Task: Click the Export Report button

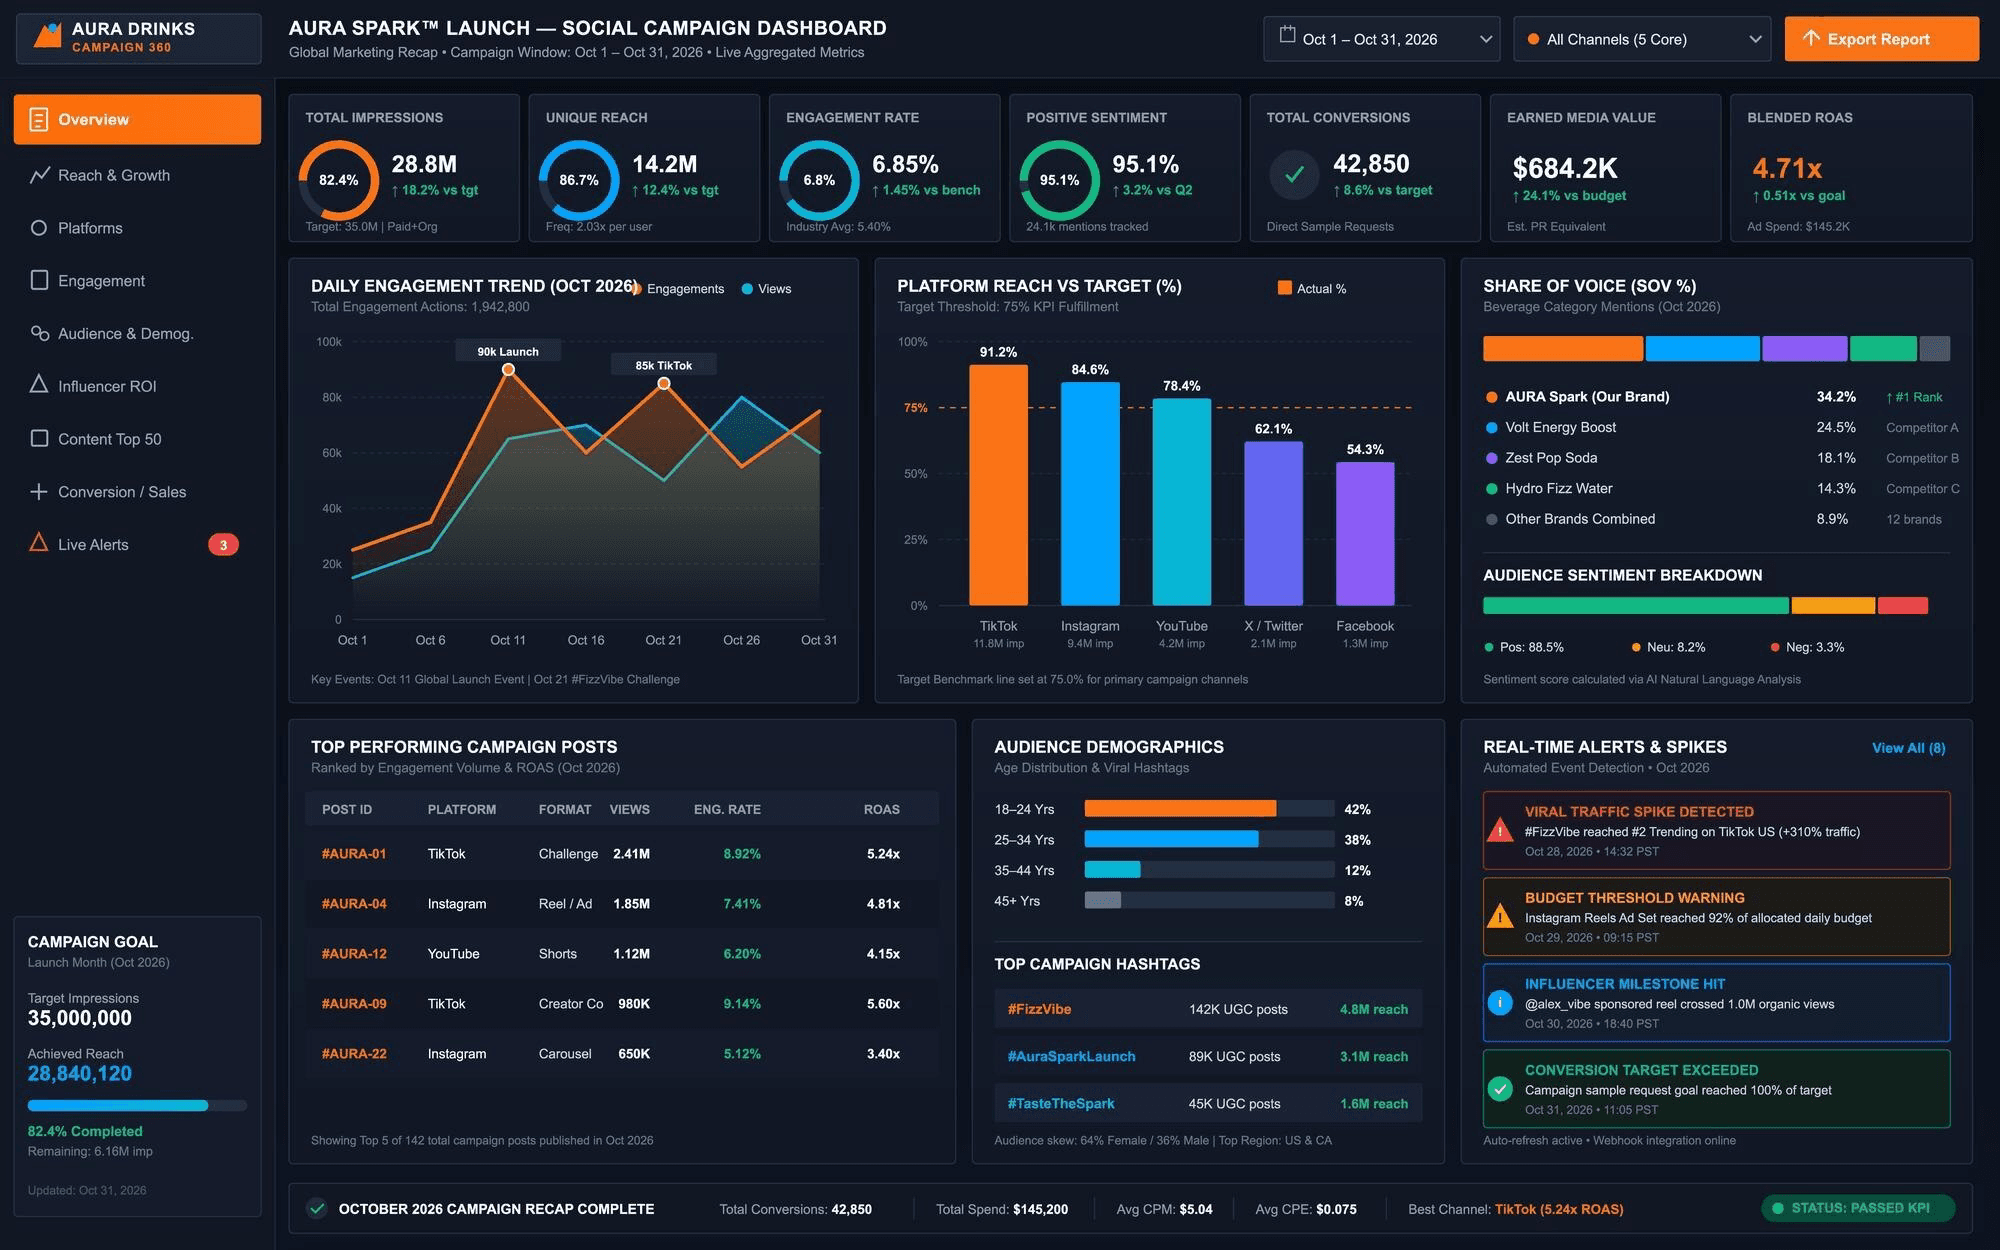Action: (x=1881, y=39)
